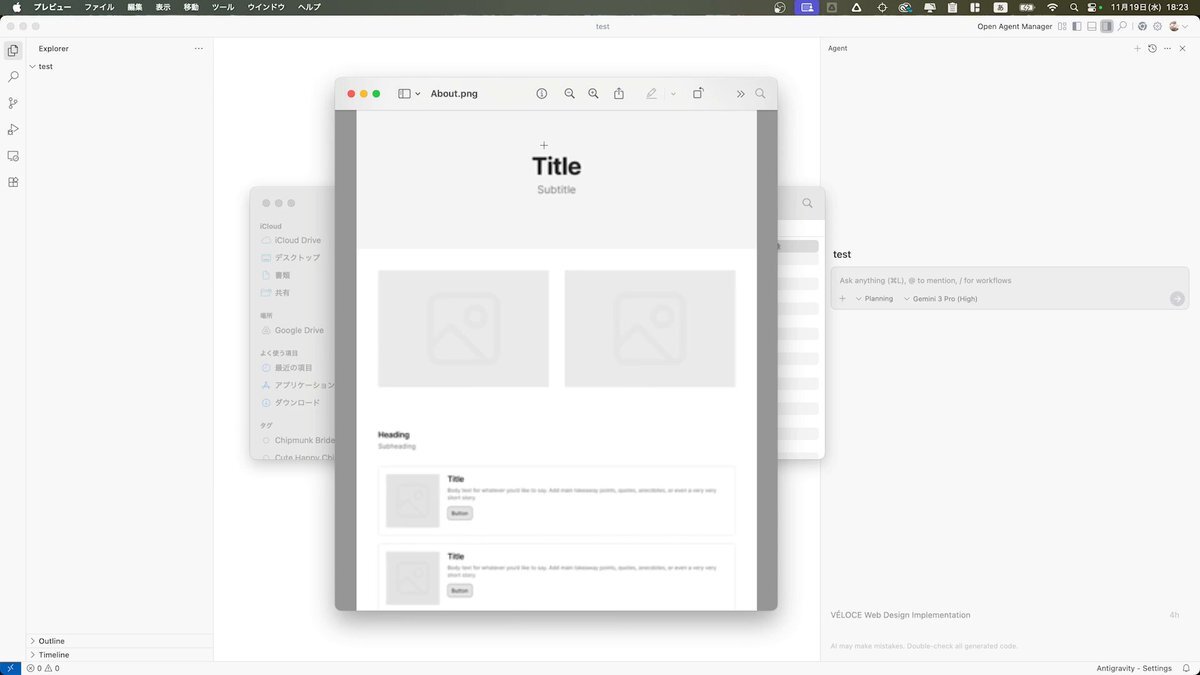Viewport: 1200px width, 675px height.
Task: Open settings gear in title bar
Action: pyautogui.click(x=1158, y=26)
